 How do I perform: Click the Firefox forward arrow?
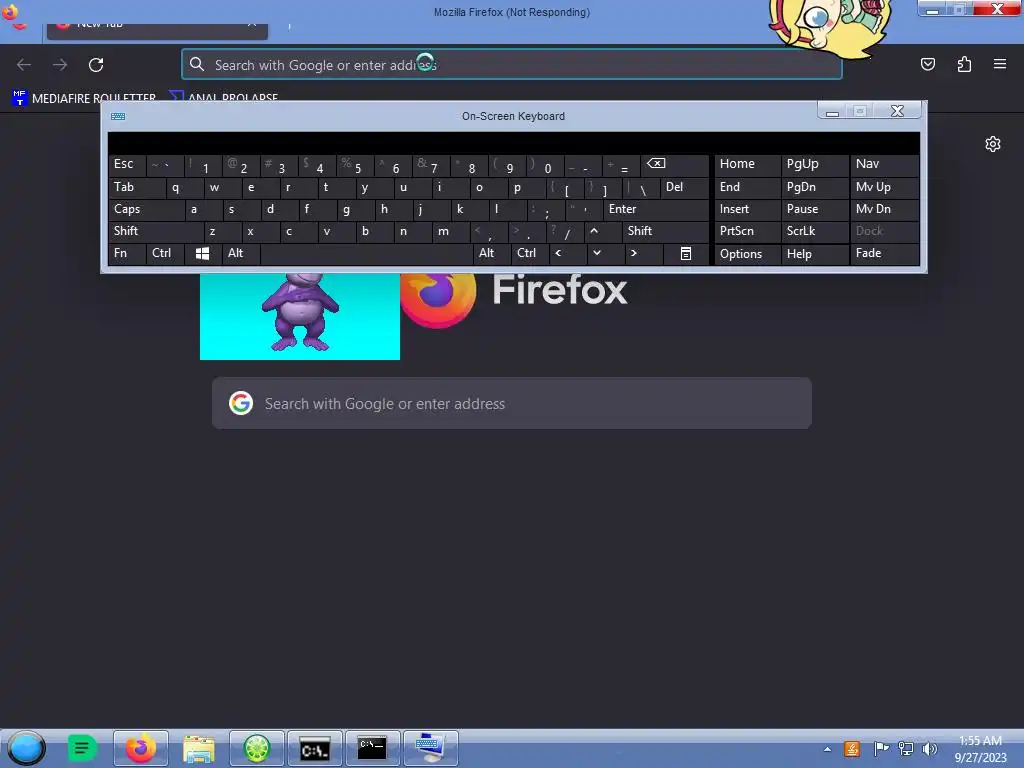(60, 65)
